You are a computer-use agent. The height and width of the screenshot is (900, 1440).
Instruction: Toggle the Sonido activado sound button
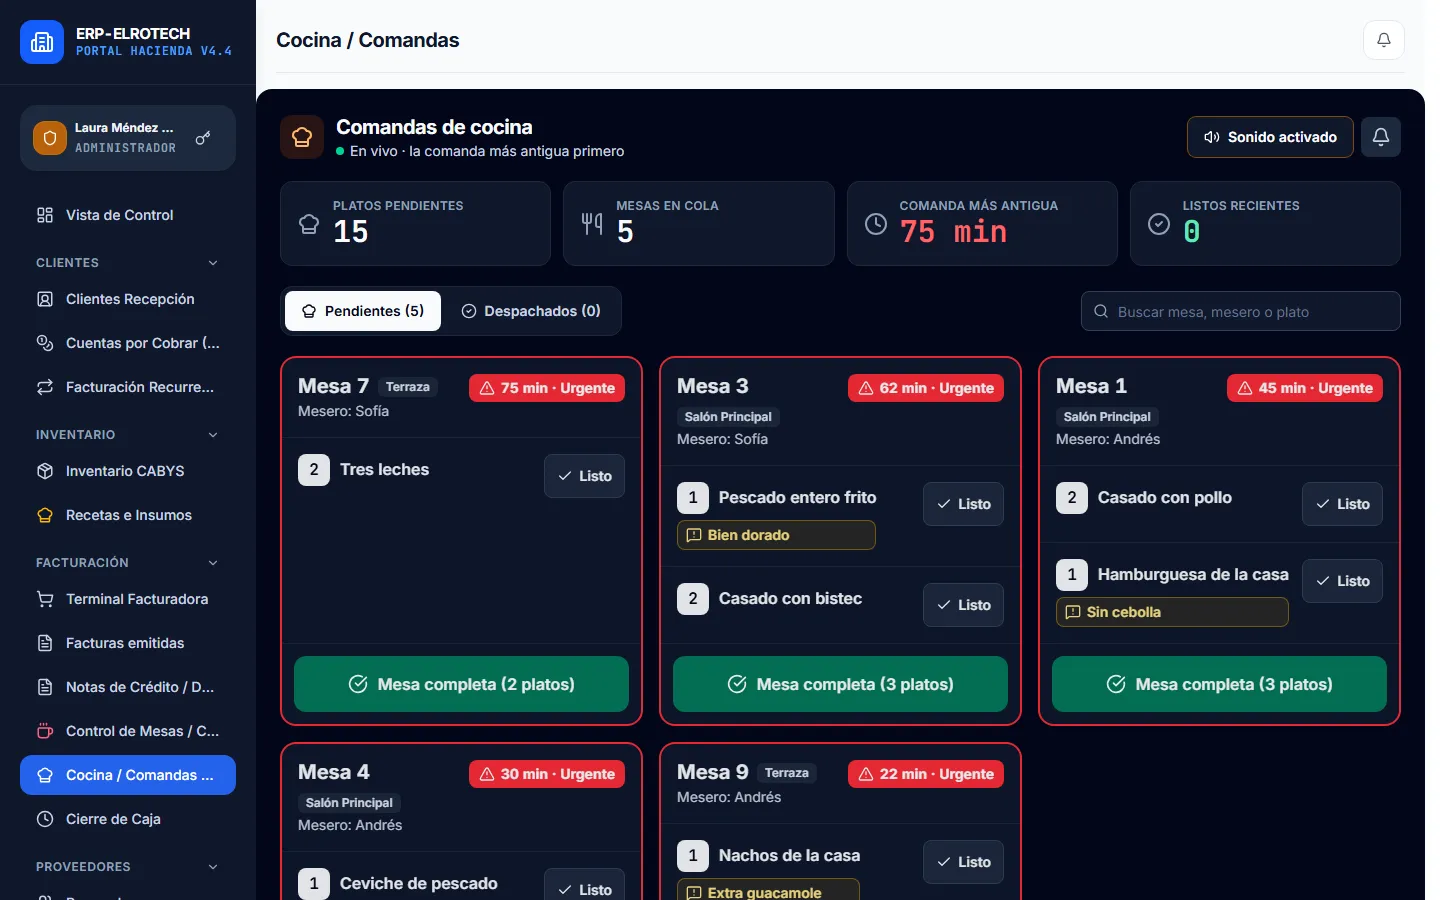click(x=1270, y=137)
